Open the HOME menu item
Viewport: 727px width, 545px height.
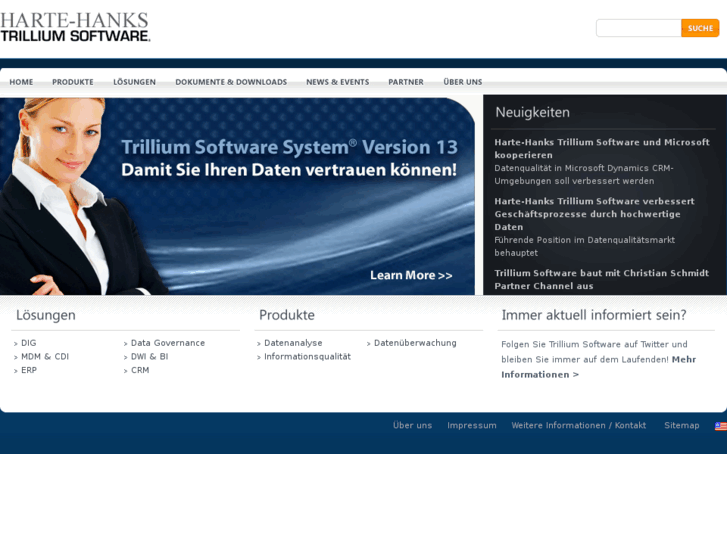coord(21,82)
